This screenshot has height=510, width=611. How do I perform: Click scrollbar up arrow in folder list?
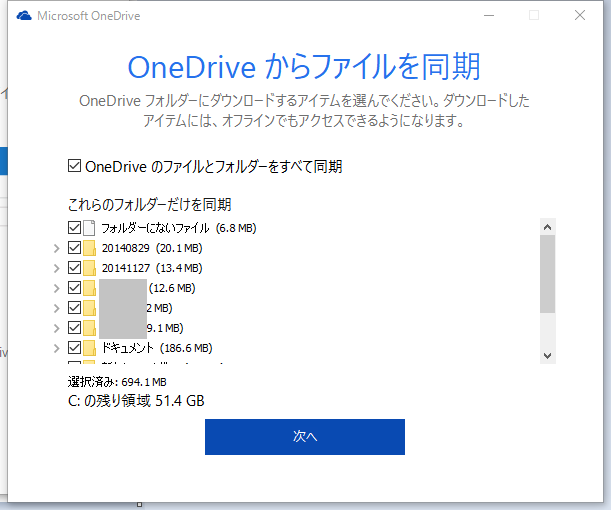(x=547, y=227)
